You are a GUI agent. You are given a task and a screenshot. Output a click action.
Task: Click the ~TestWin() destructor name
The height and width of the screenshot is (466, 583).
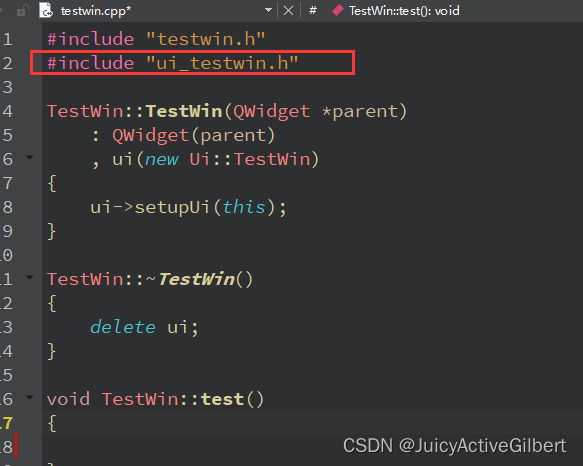(x=199, y=279)
